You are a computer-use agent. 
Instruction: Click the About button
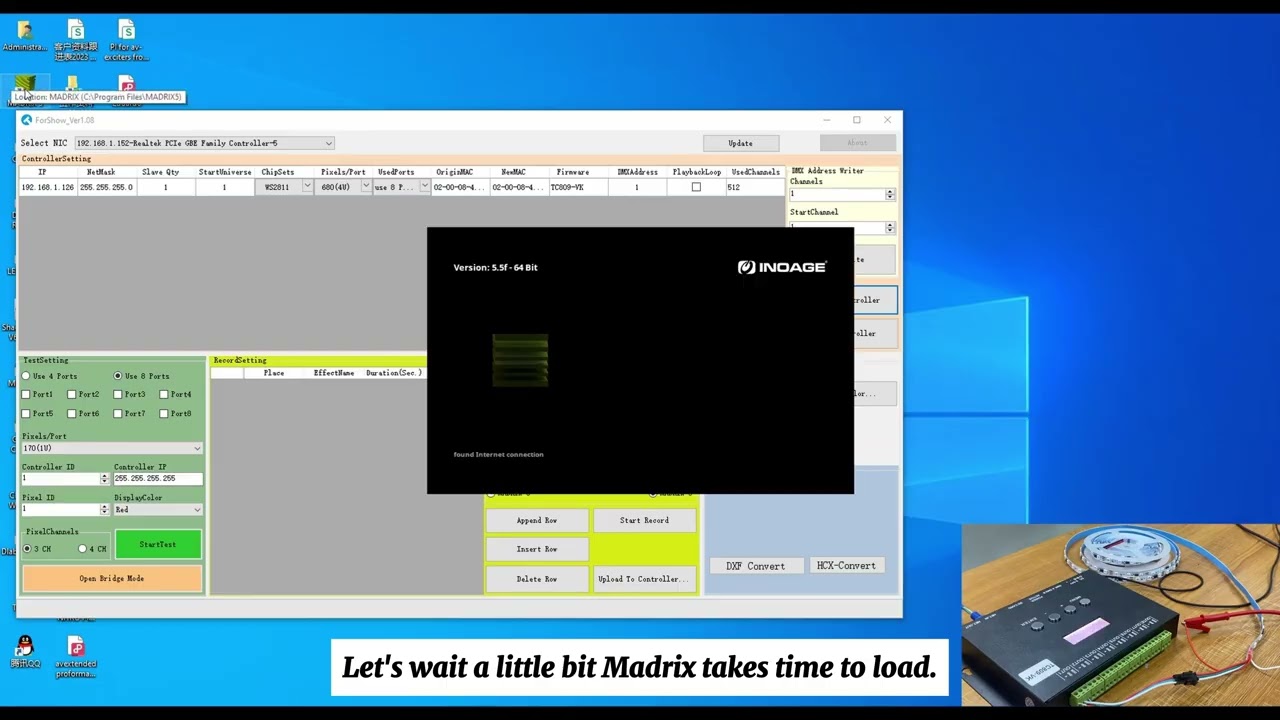(x=857, y=143)
